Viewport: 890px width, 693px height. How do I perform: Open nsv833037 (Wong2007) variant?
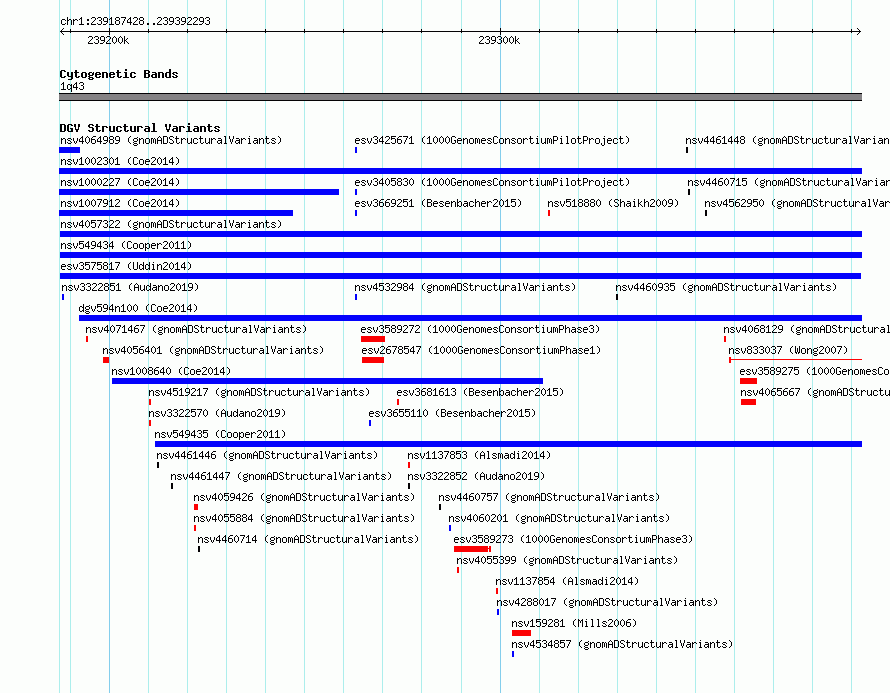click(x=788, y=350)
